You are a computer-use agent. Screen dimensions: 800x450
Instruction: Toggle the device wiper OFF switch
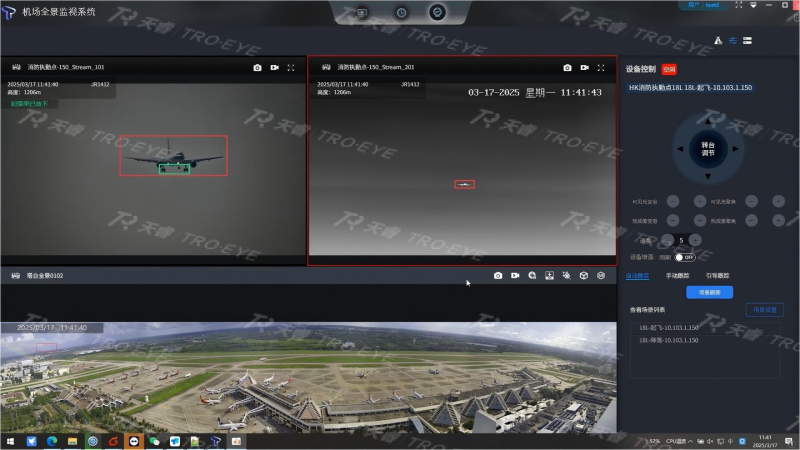pyautogui.click(x=685, y=257)
